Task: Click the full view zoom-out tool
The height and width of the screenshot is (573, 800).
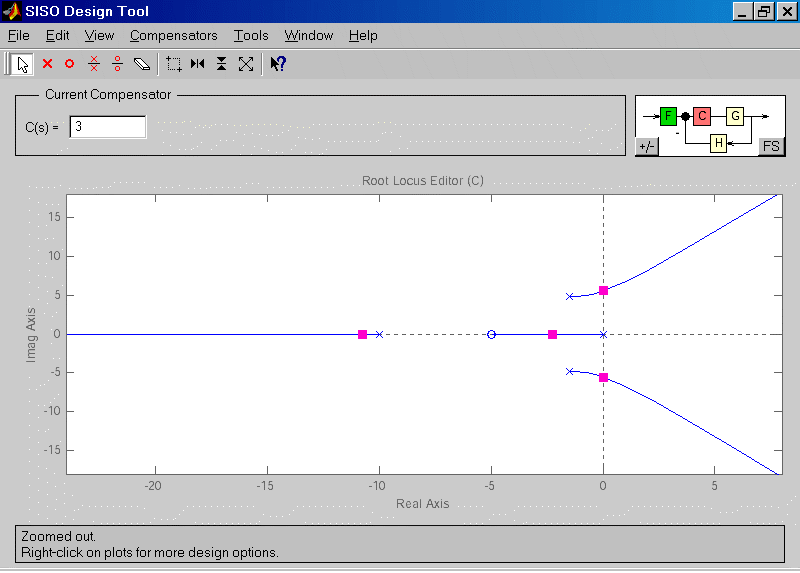Action: [x=246, y=64]
